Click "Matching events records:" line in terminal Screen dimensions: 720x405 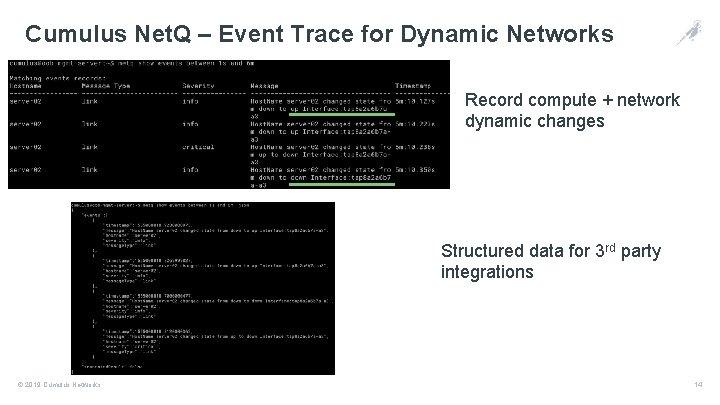click(57, 78)
